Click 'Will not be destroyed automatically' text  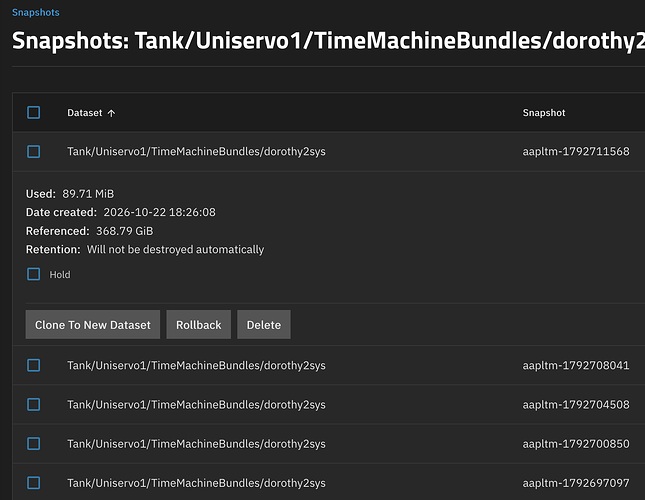pyautogui.click(x=175, y=250)
